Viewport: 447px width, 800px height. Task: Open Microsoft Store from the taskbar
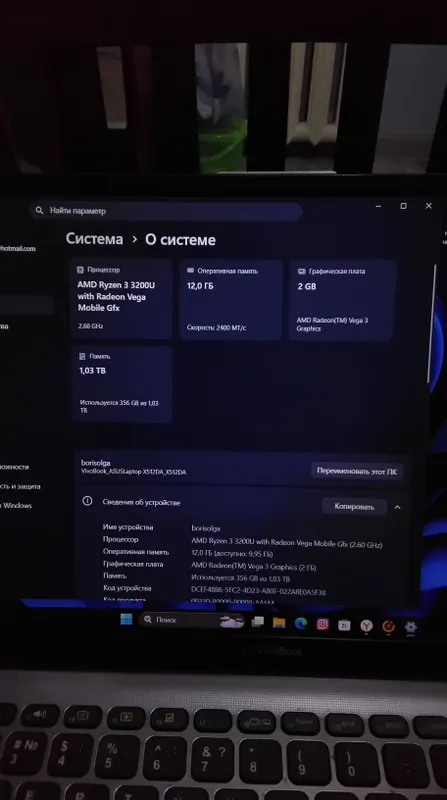pos(344,625)
